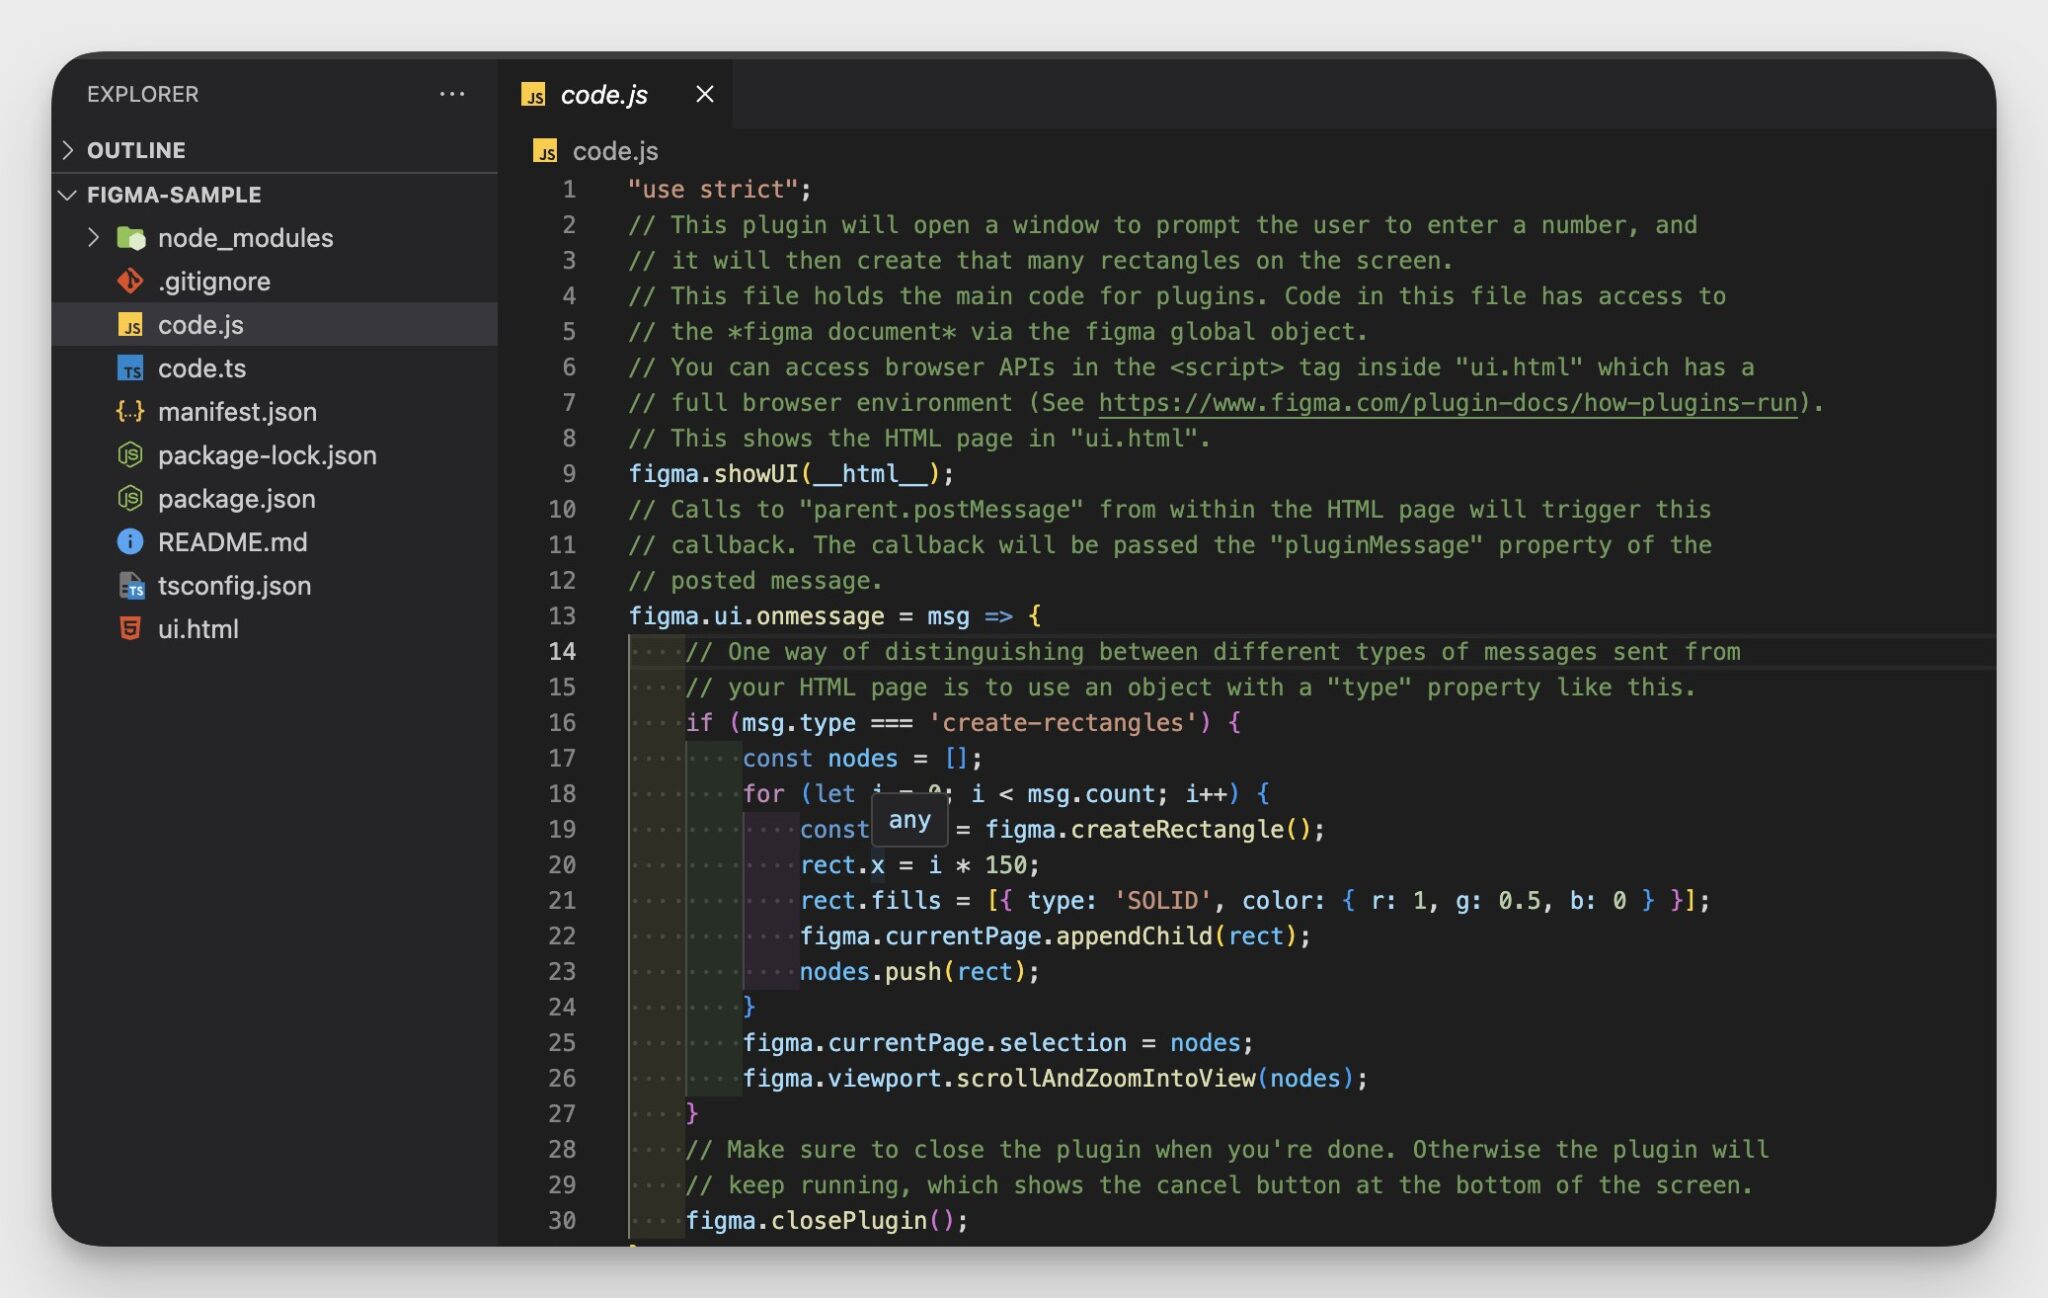Image resolution: width=2048 pixels, height=1298 pixels.
Task: Select code.js in the file tree
Action: coord(200,325)
